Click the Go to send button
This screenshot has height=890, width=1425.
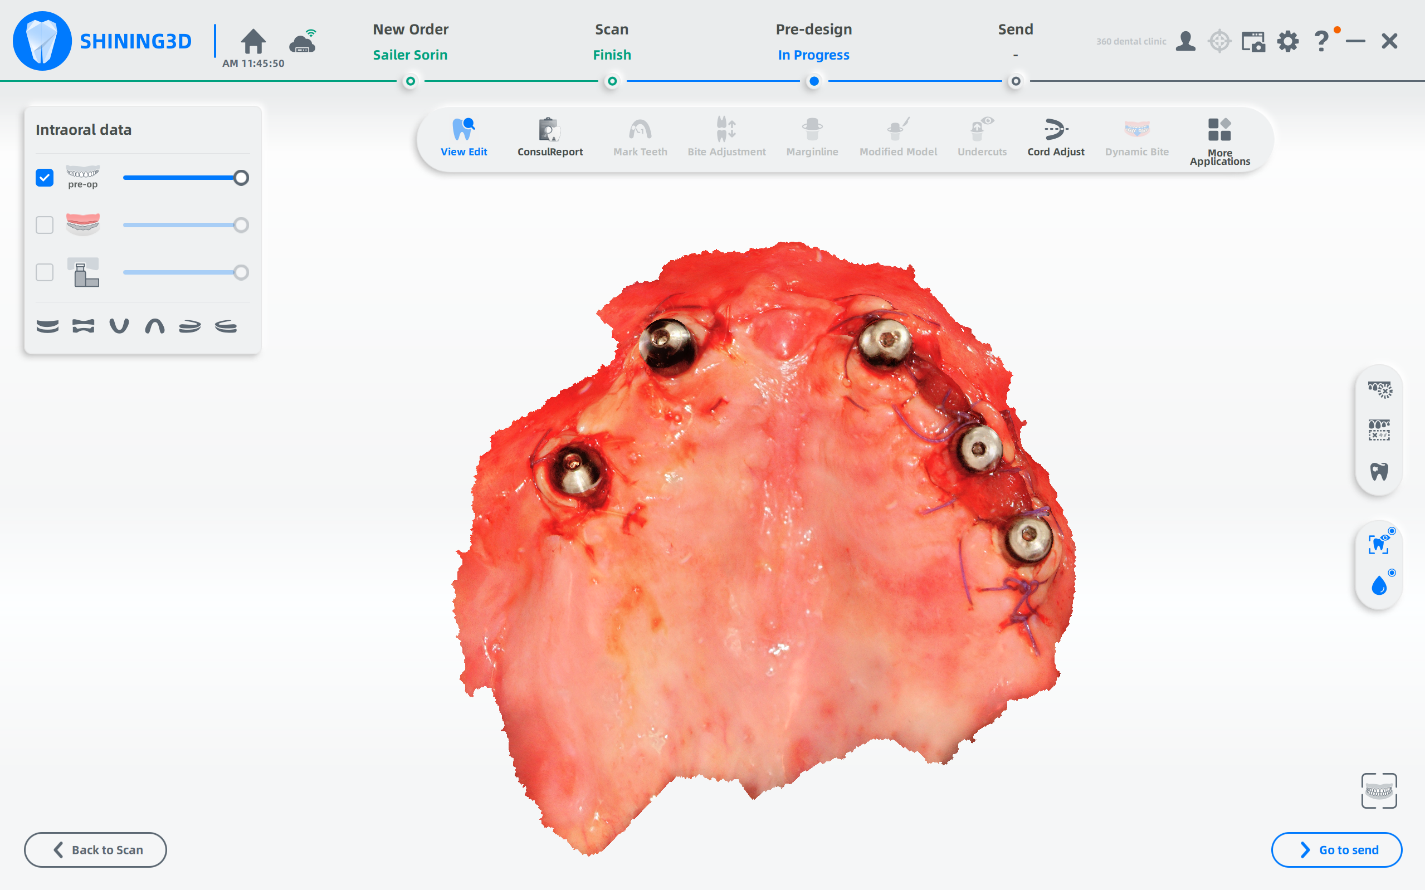pyautogui.click(x=1336, y=850)
